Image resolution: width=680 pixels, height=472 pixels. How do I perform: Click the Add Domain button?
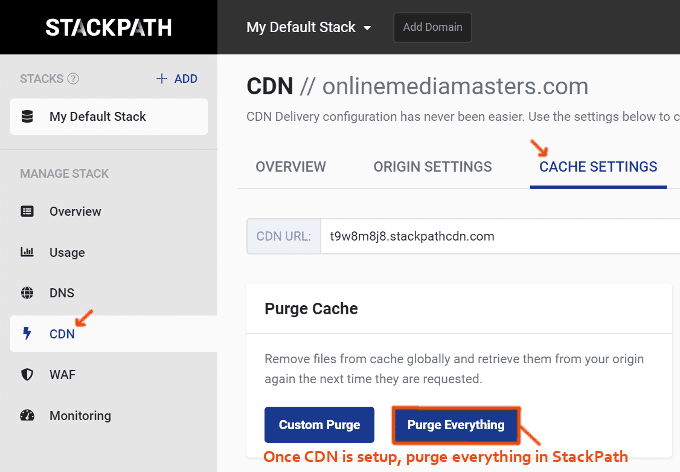click(432, 27)
